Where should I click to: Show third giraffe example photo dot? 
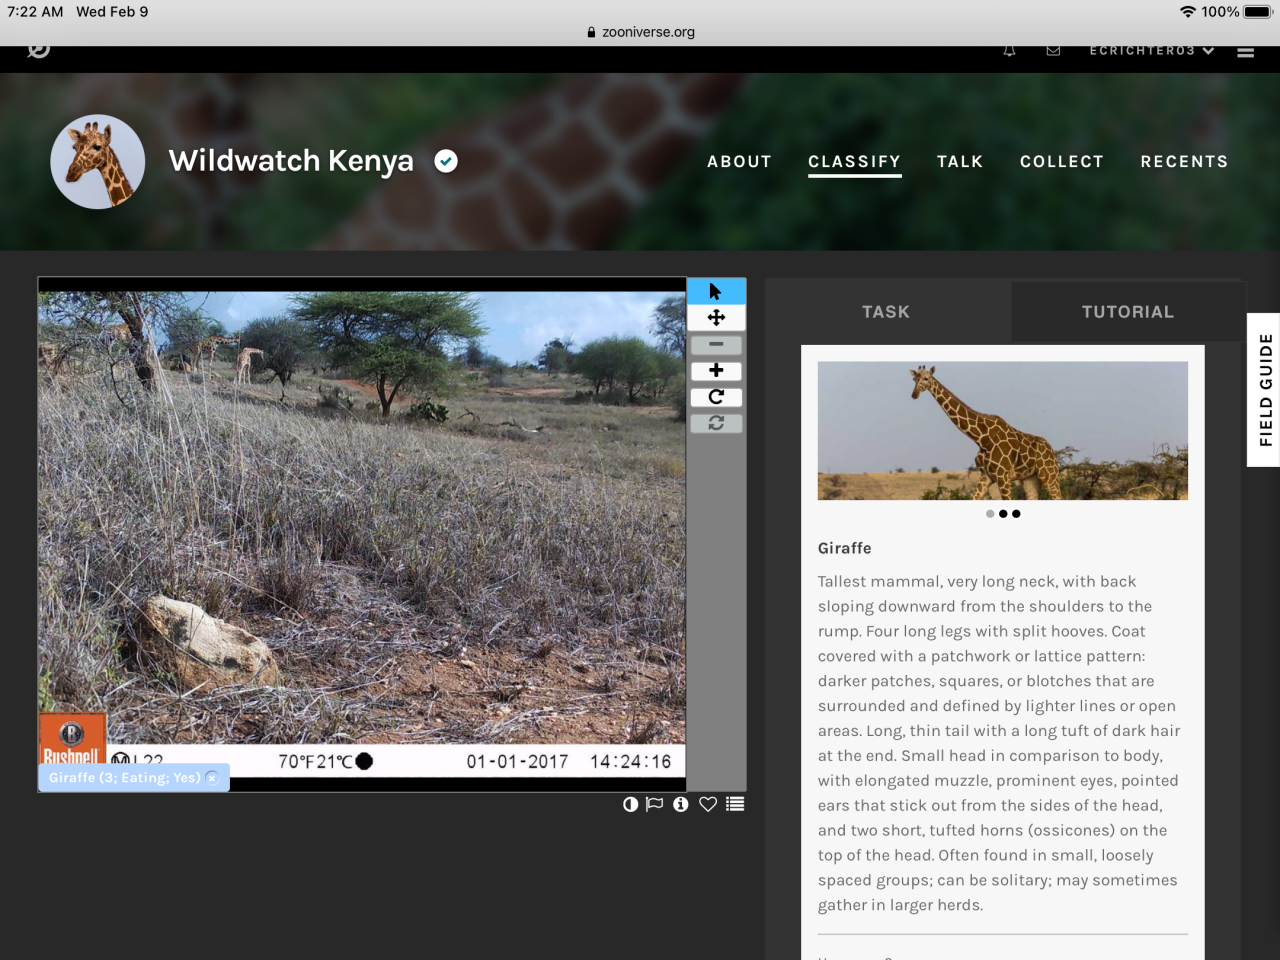1016,514
